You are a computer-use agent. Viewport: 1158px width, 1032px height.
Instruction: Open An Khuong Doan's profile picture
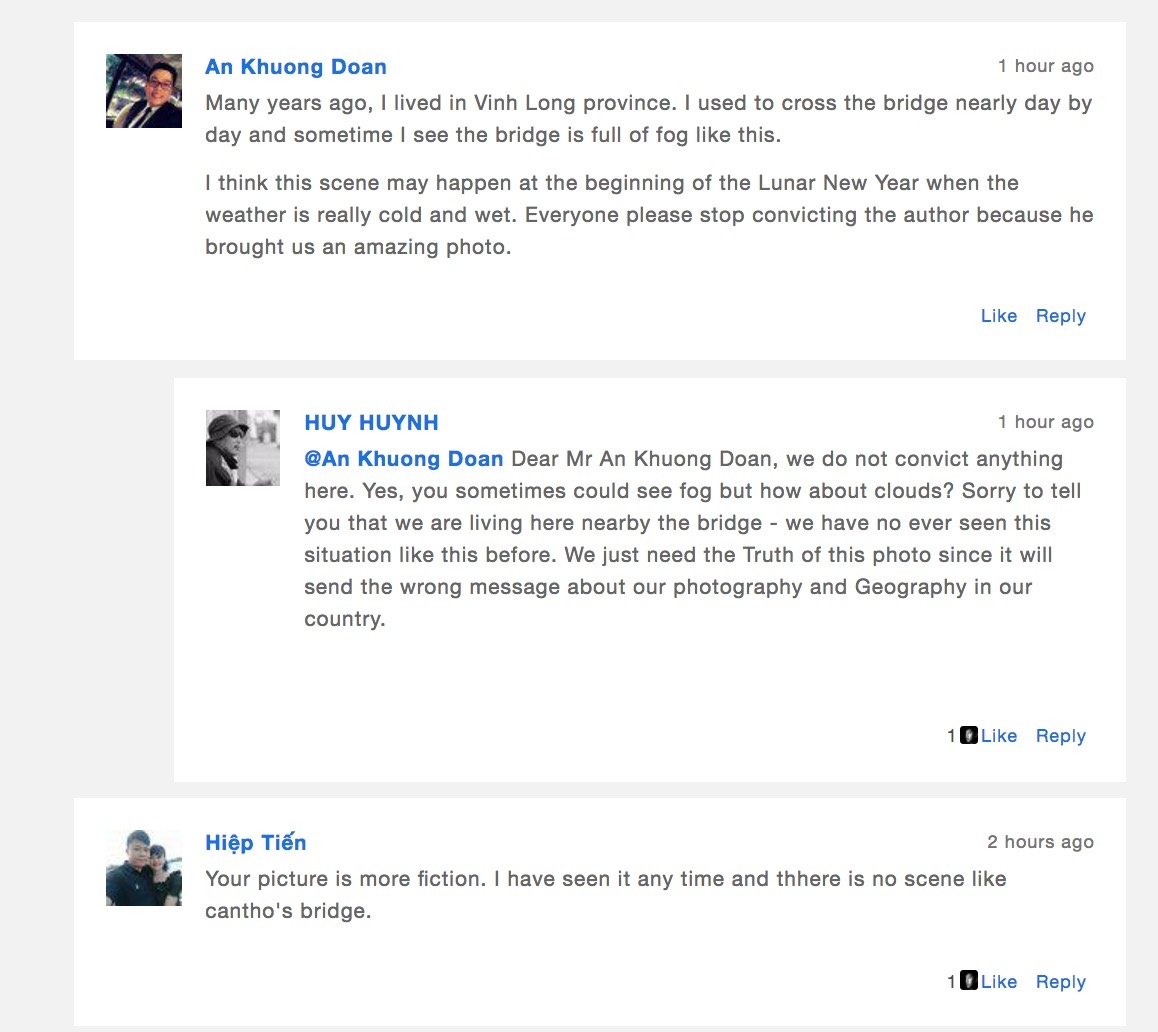click(x=144, y=91)
